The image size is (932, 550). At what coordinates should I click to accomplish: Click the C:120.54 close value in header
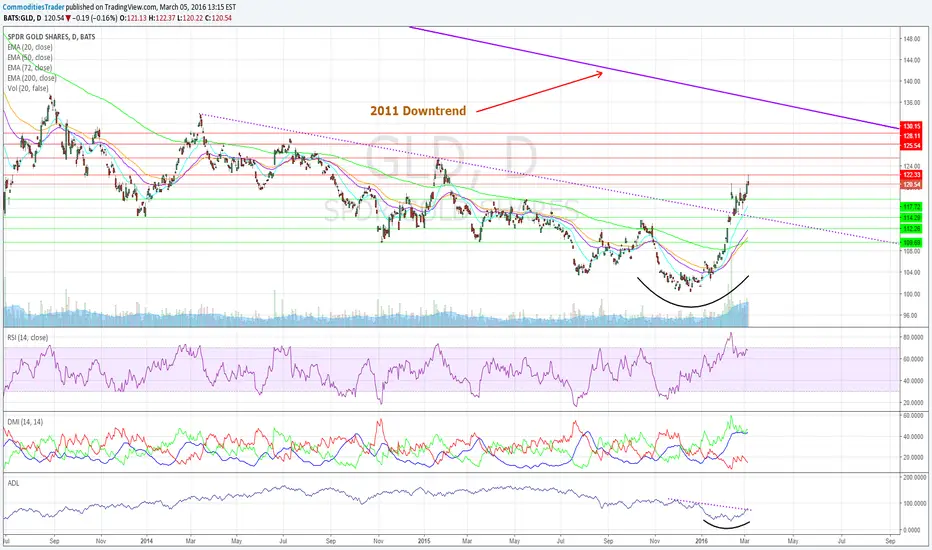[x=218, y=18]
